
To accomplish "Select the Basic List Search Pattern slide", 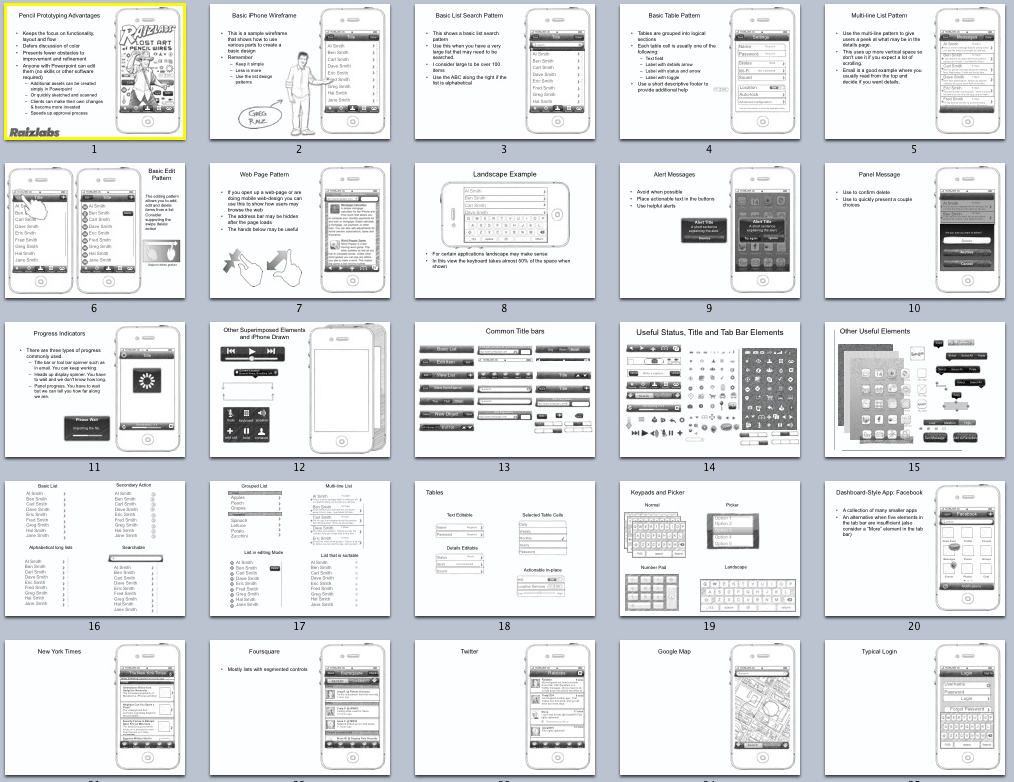I will click(x=505, y=71).
